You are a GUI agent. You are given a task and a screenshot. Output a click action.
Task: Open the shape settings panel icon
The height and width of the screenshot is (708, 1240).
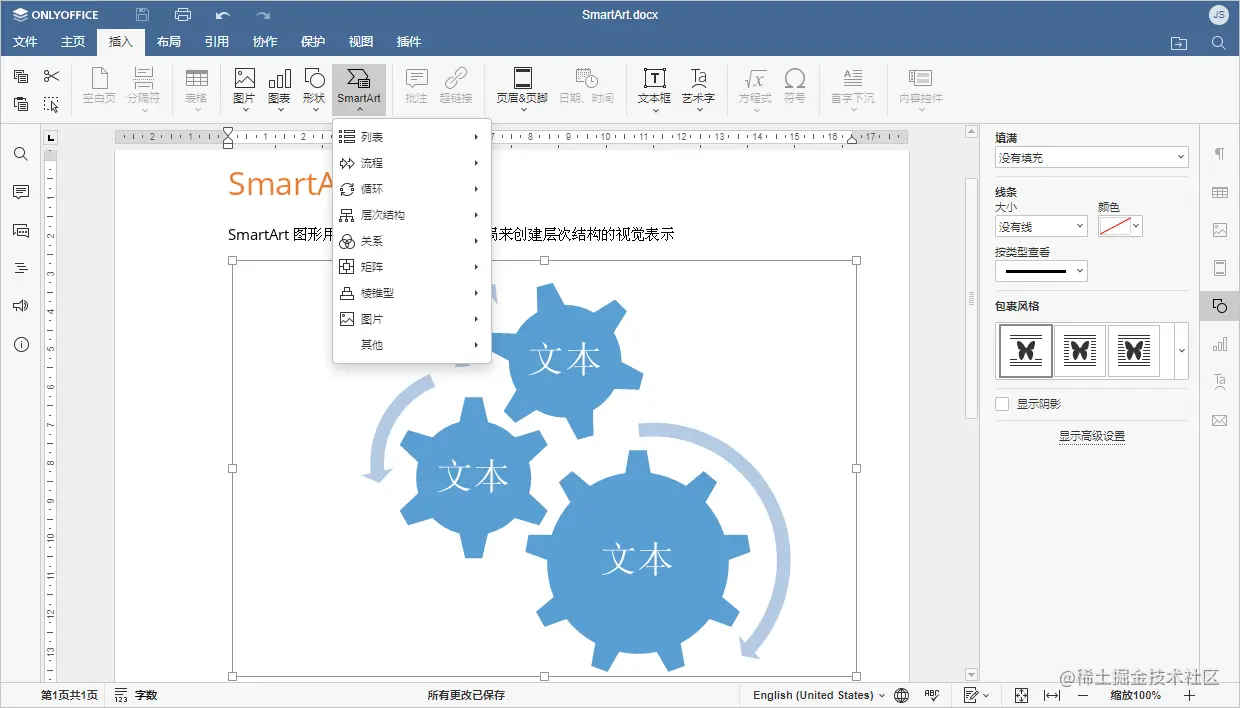1218,306
